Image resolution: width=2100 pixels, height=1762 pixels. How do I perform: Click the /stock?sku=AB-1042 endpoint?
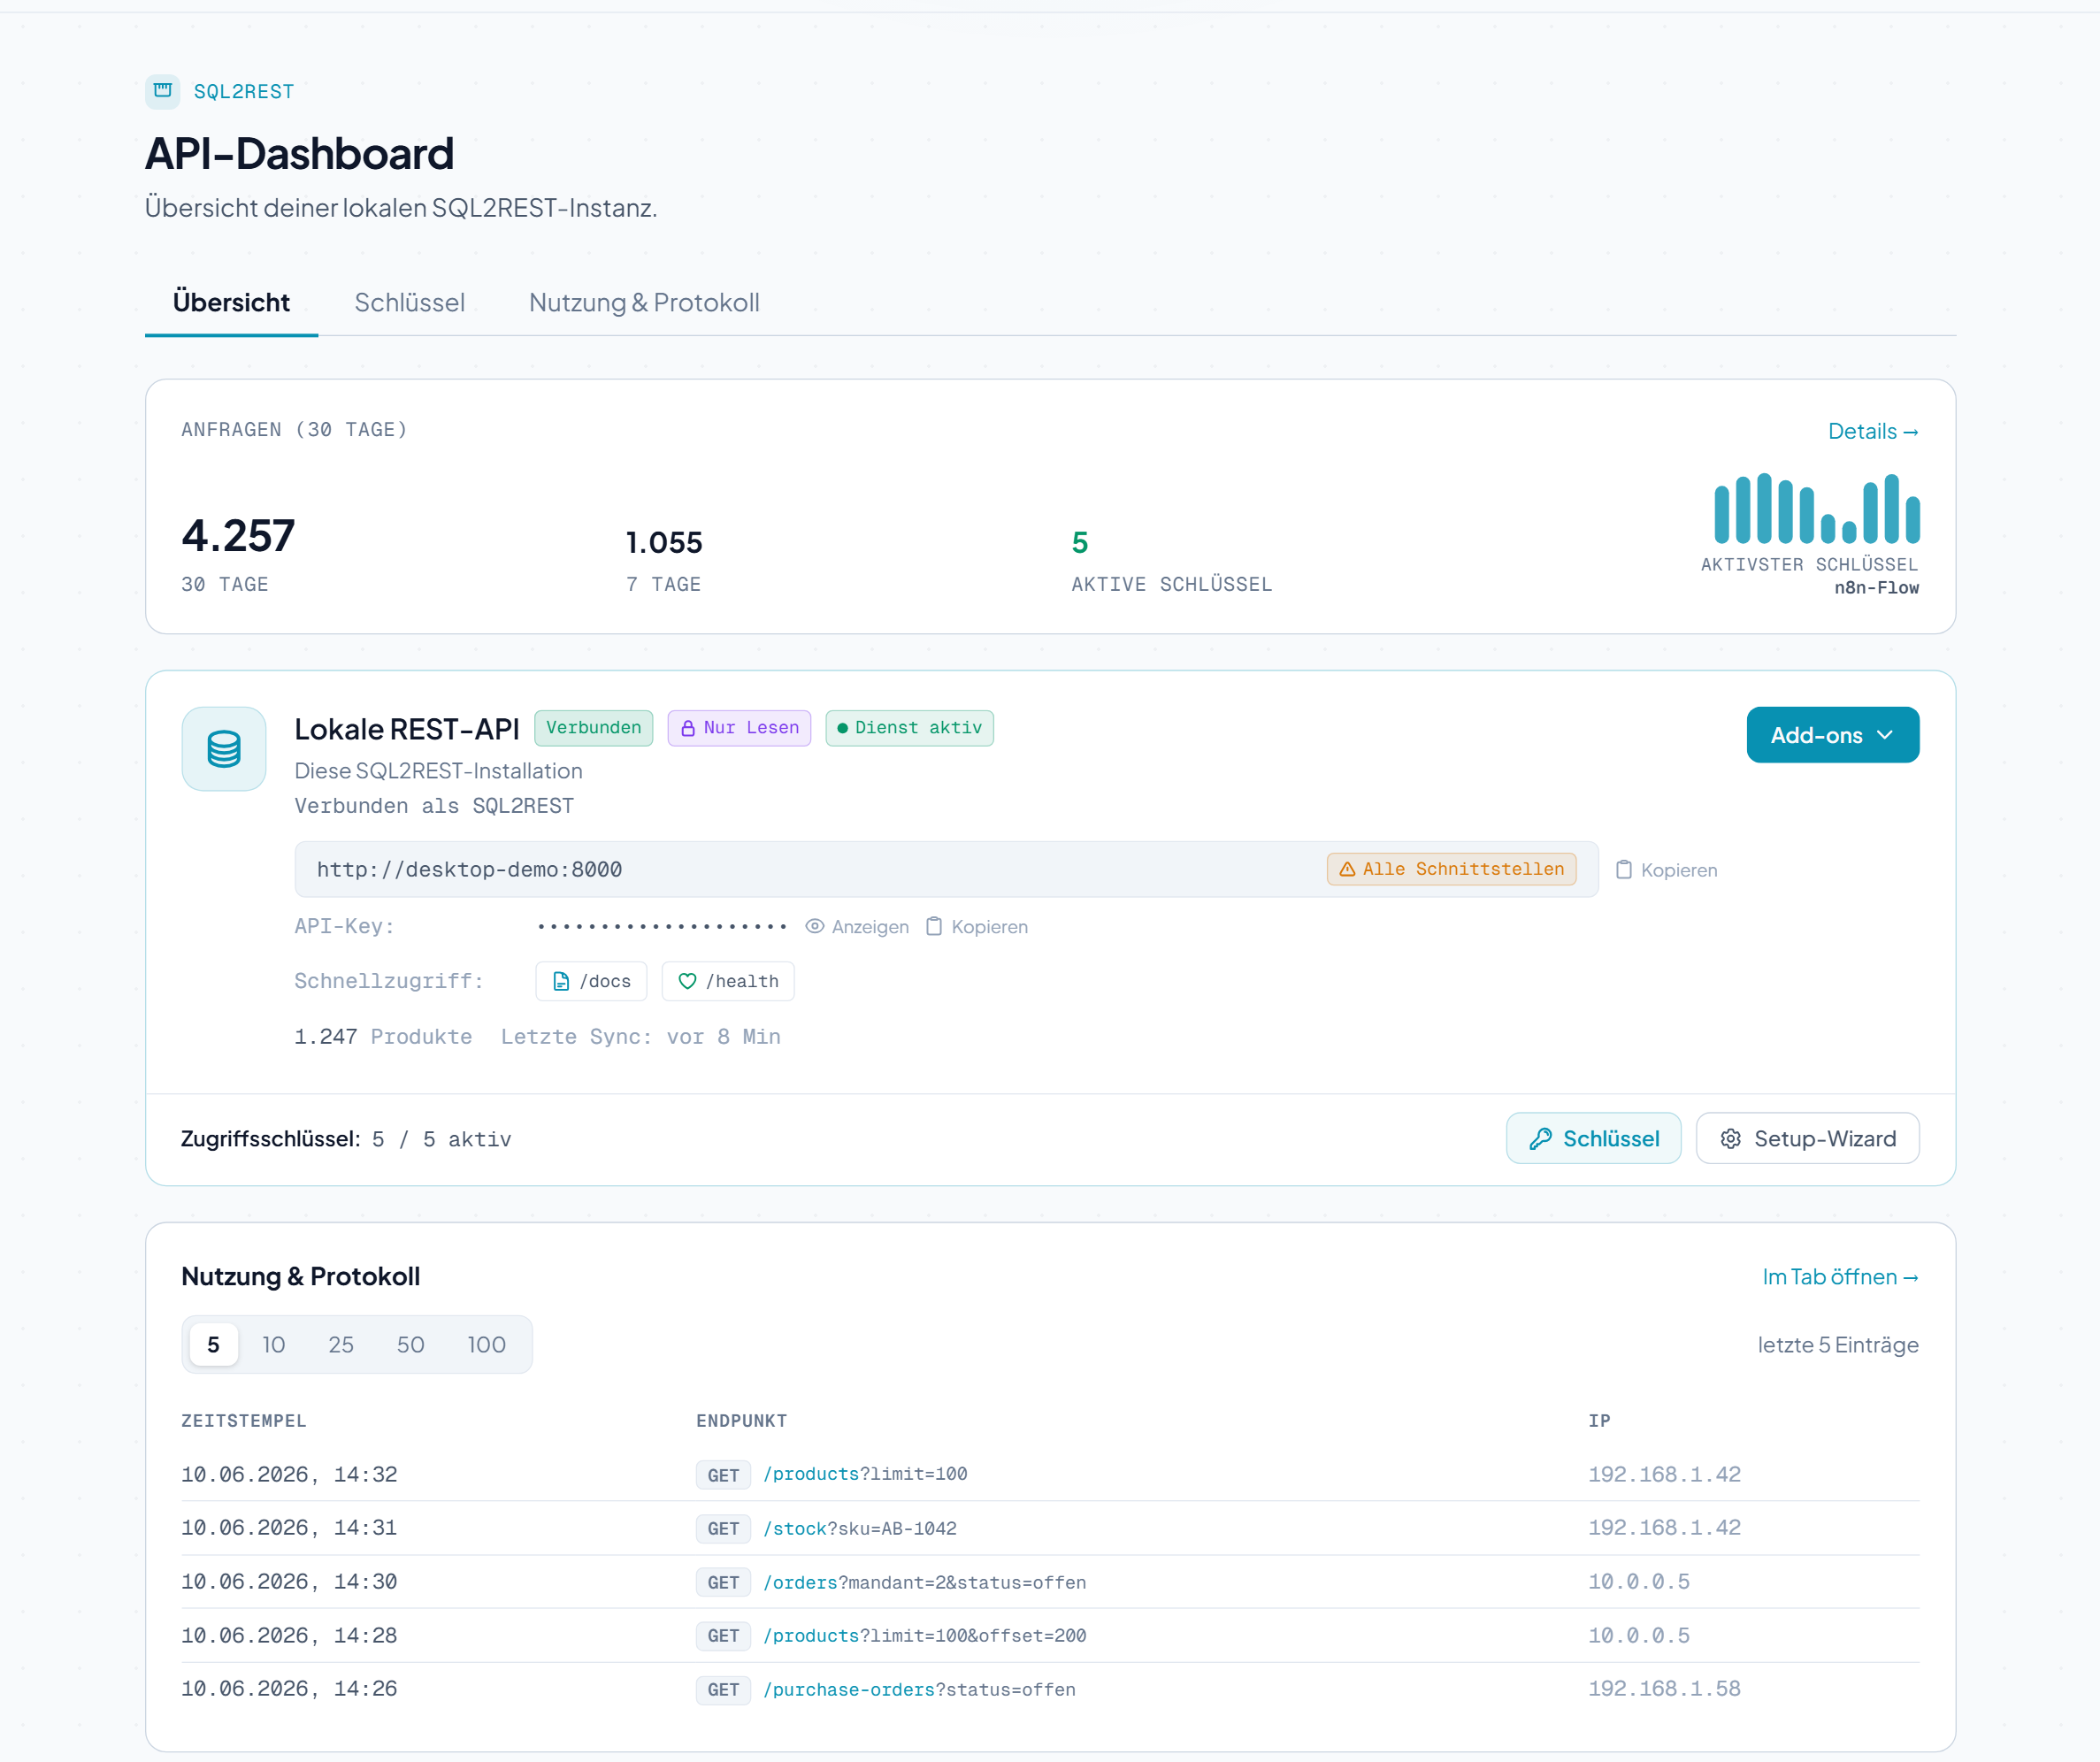(860, 1529)
